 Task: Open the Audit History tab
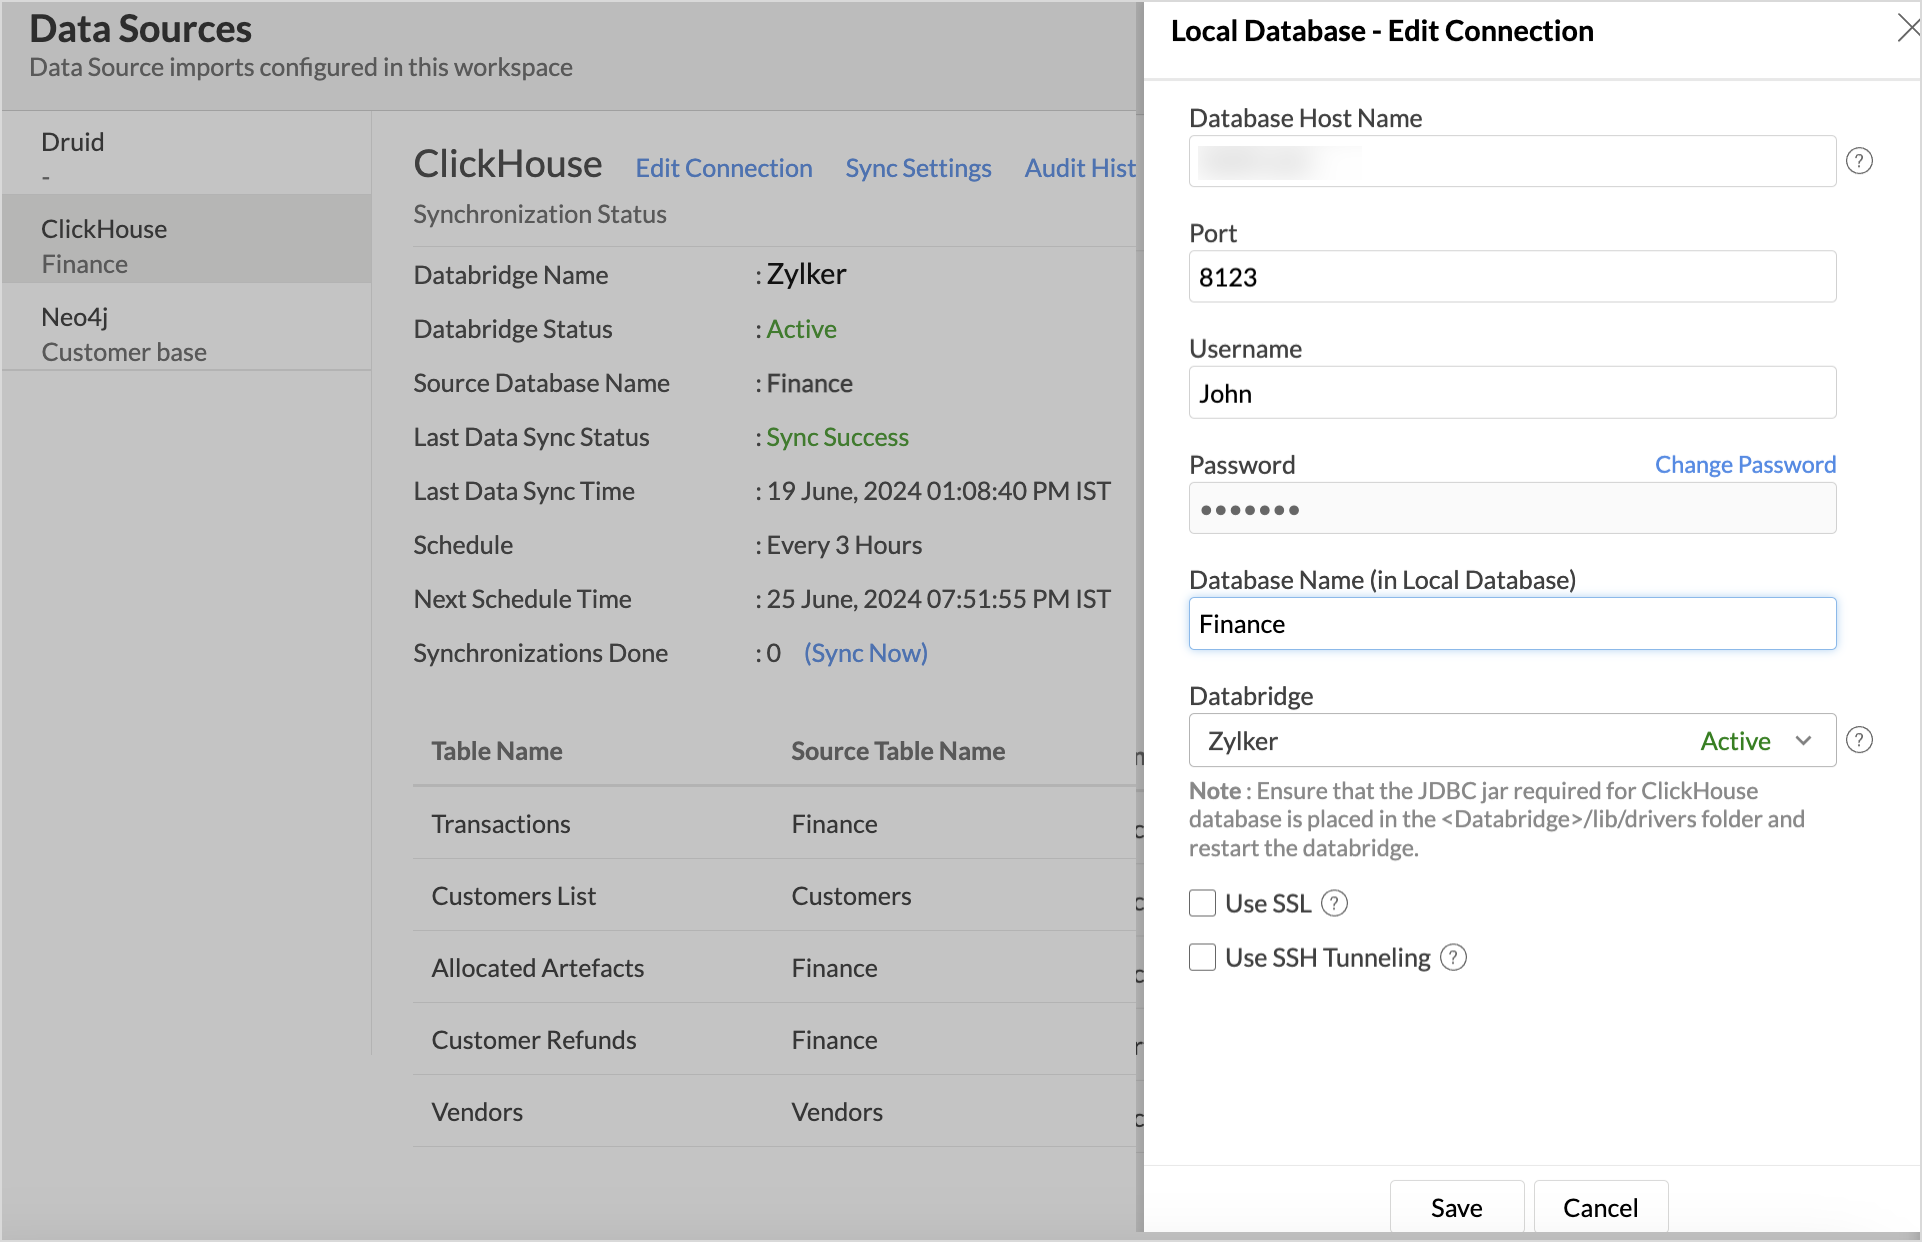click(1079, 168)
